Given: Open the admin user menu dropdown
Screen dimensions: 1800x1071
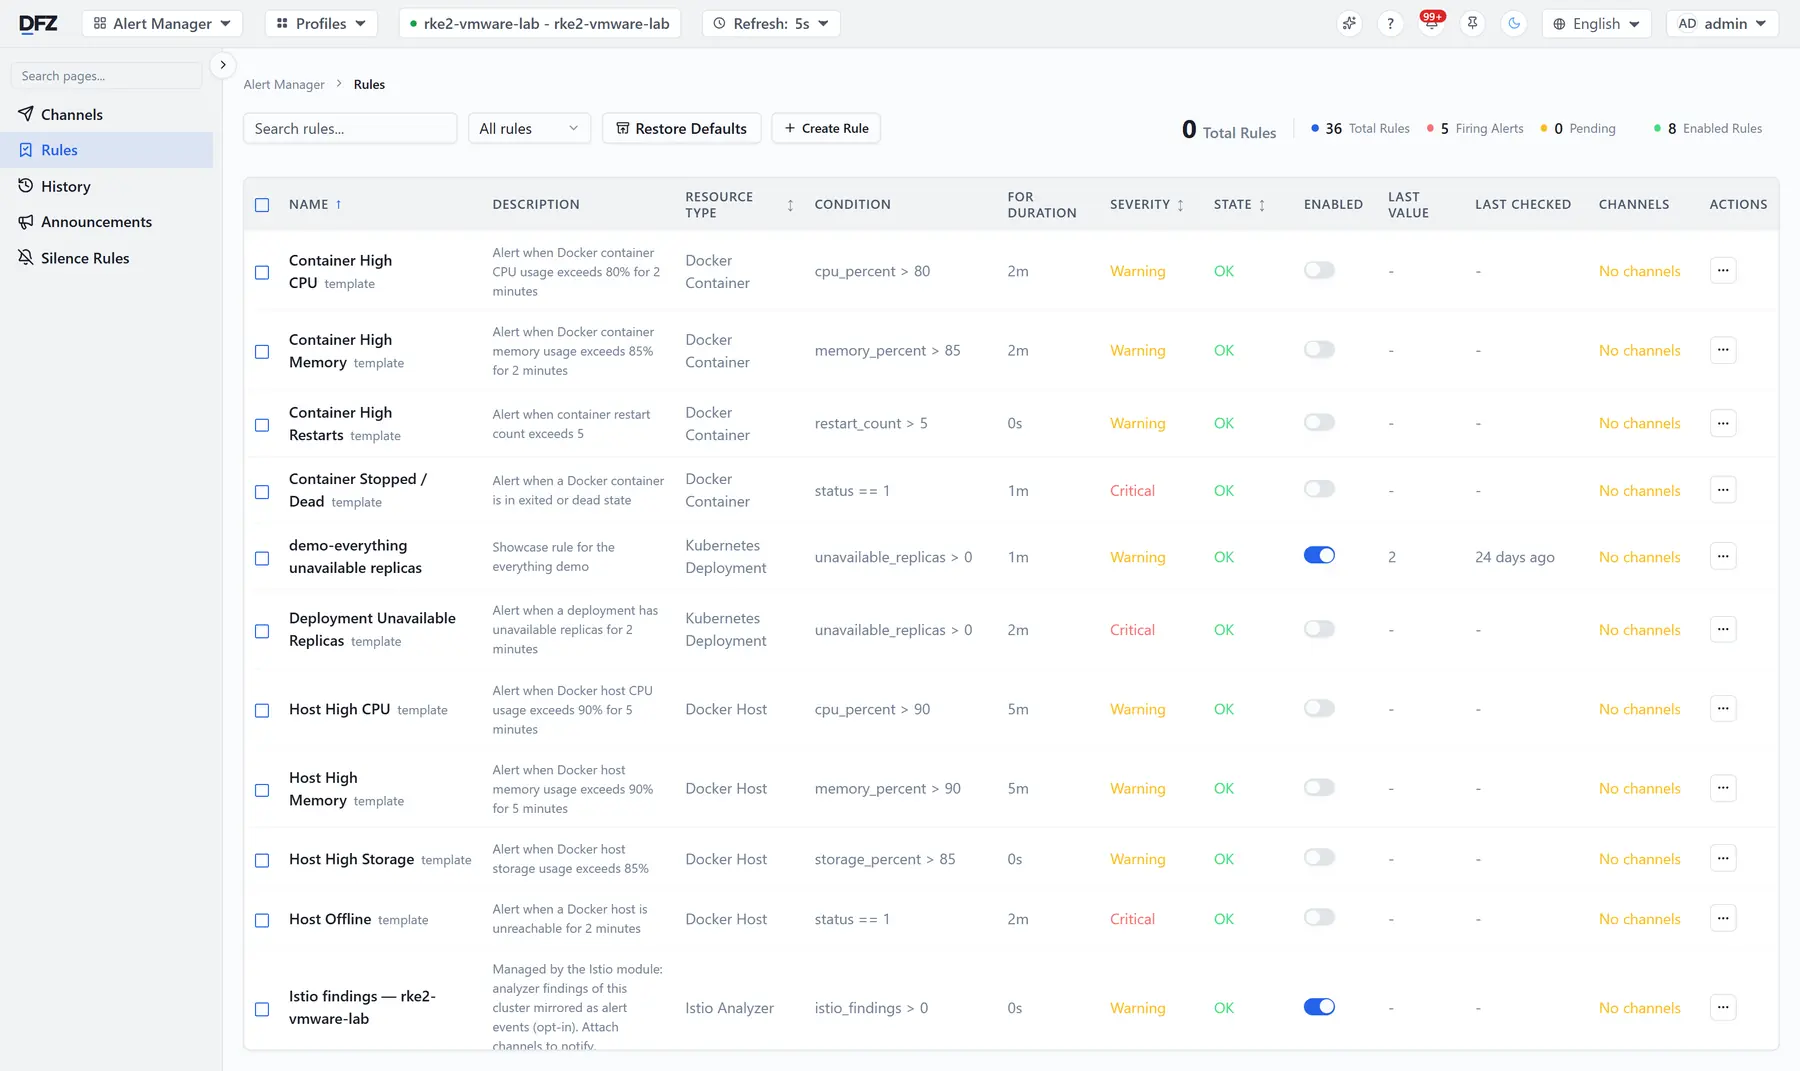Looking at the screenshot, I should click(1722, 23).
